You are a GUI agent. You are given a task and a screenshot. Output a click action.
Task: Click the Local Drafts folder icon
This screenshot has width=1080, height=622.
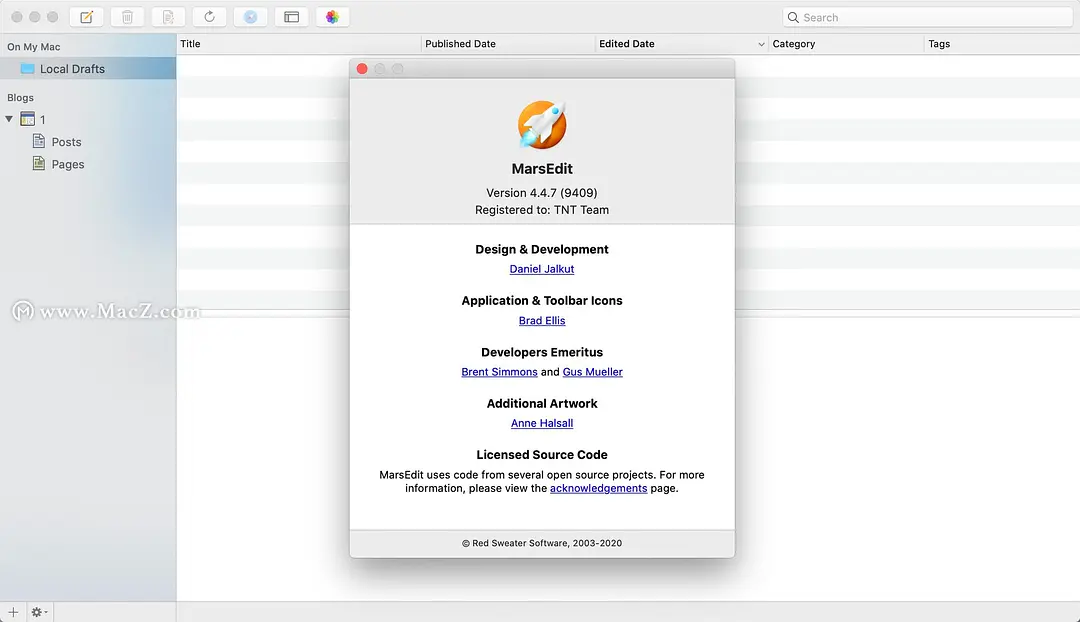click(28, 69)
